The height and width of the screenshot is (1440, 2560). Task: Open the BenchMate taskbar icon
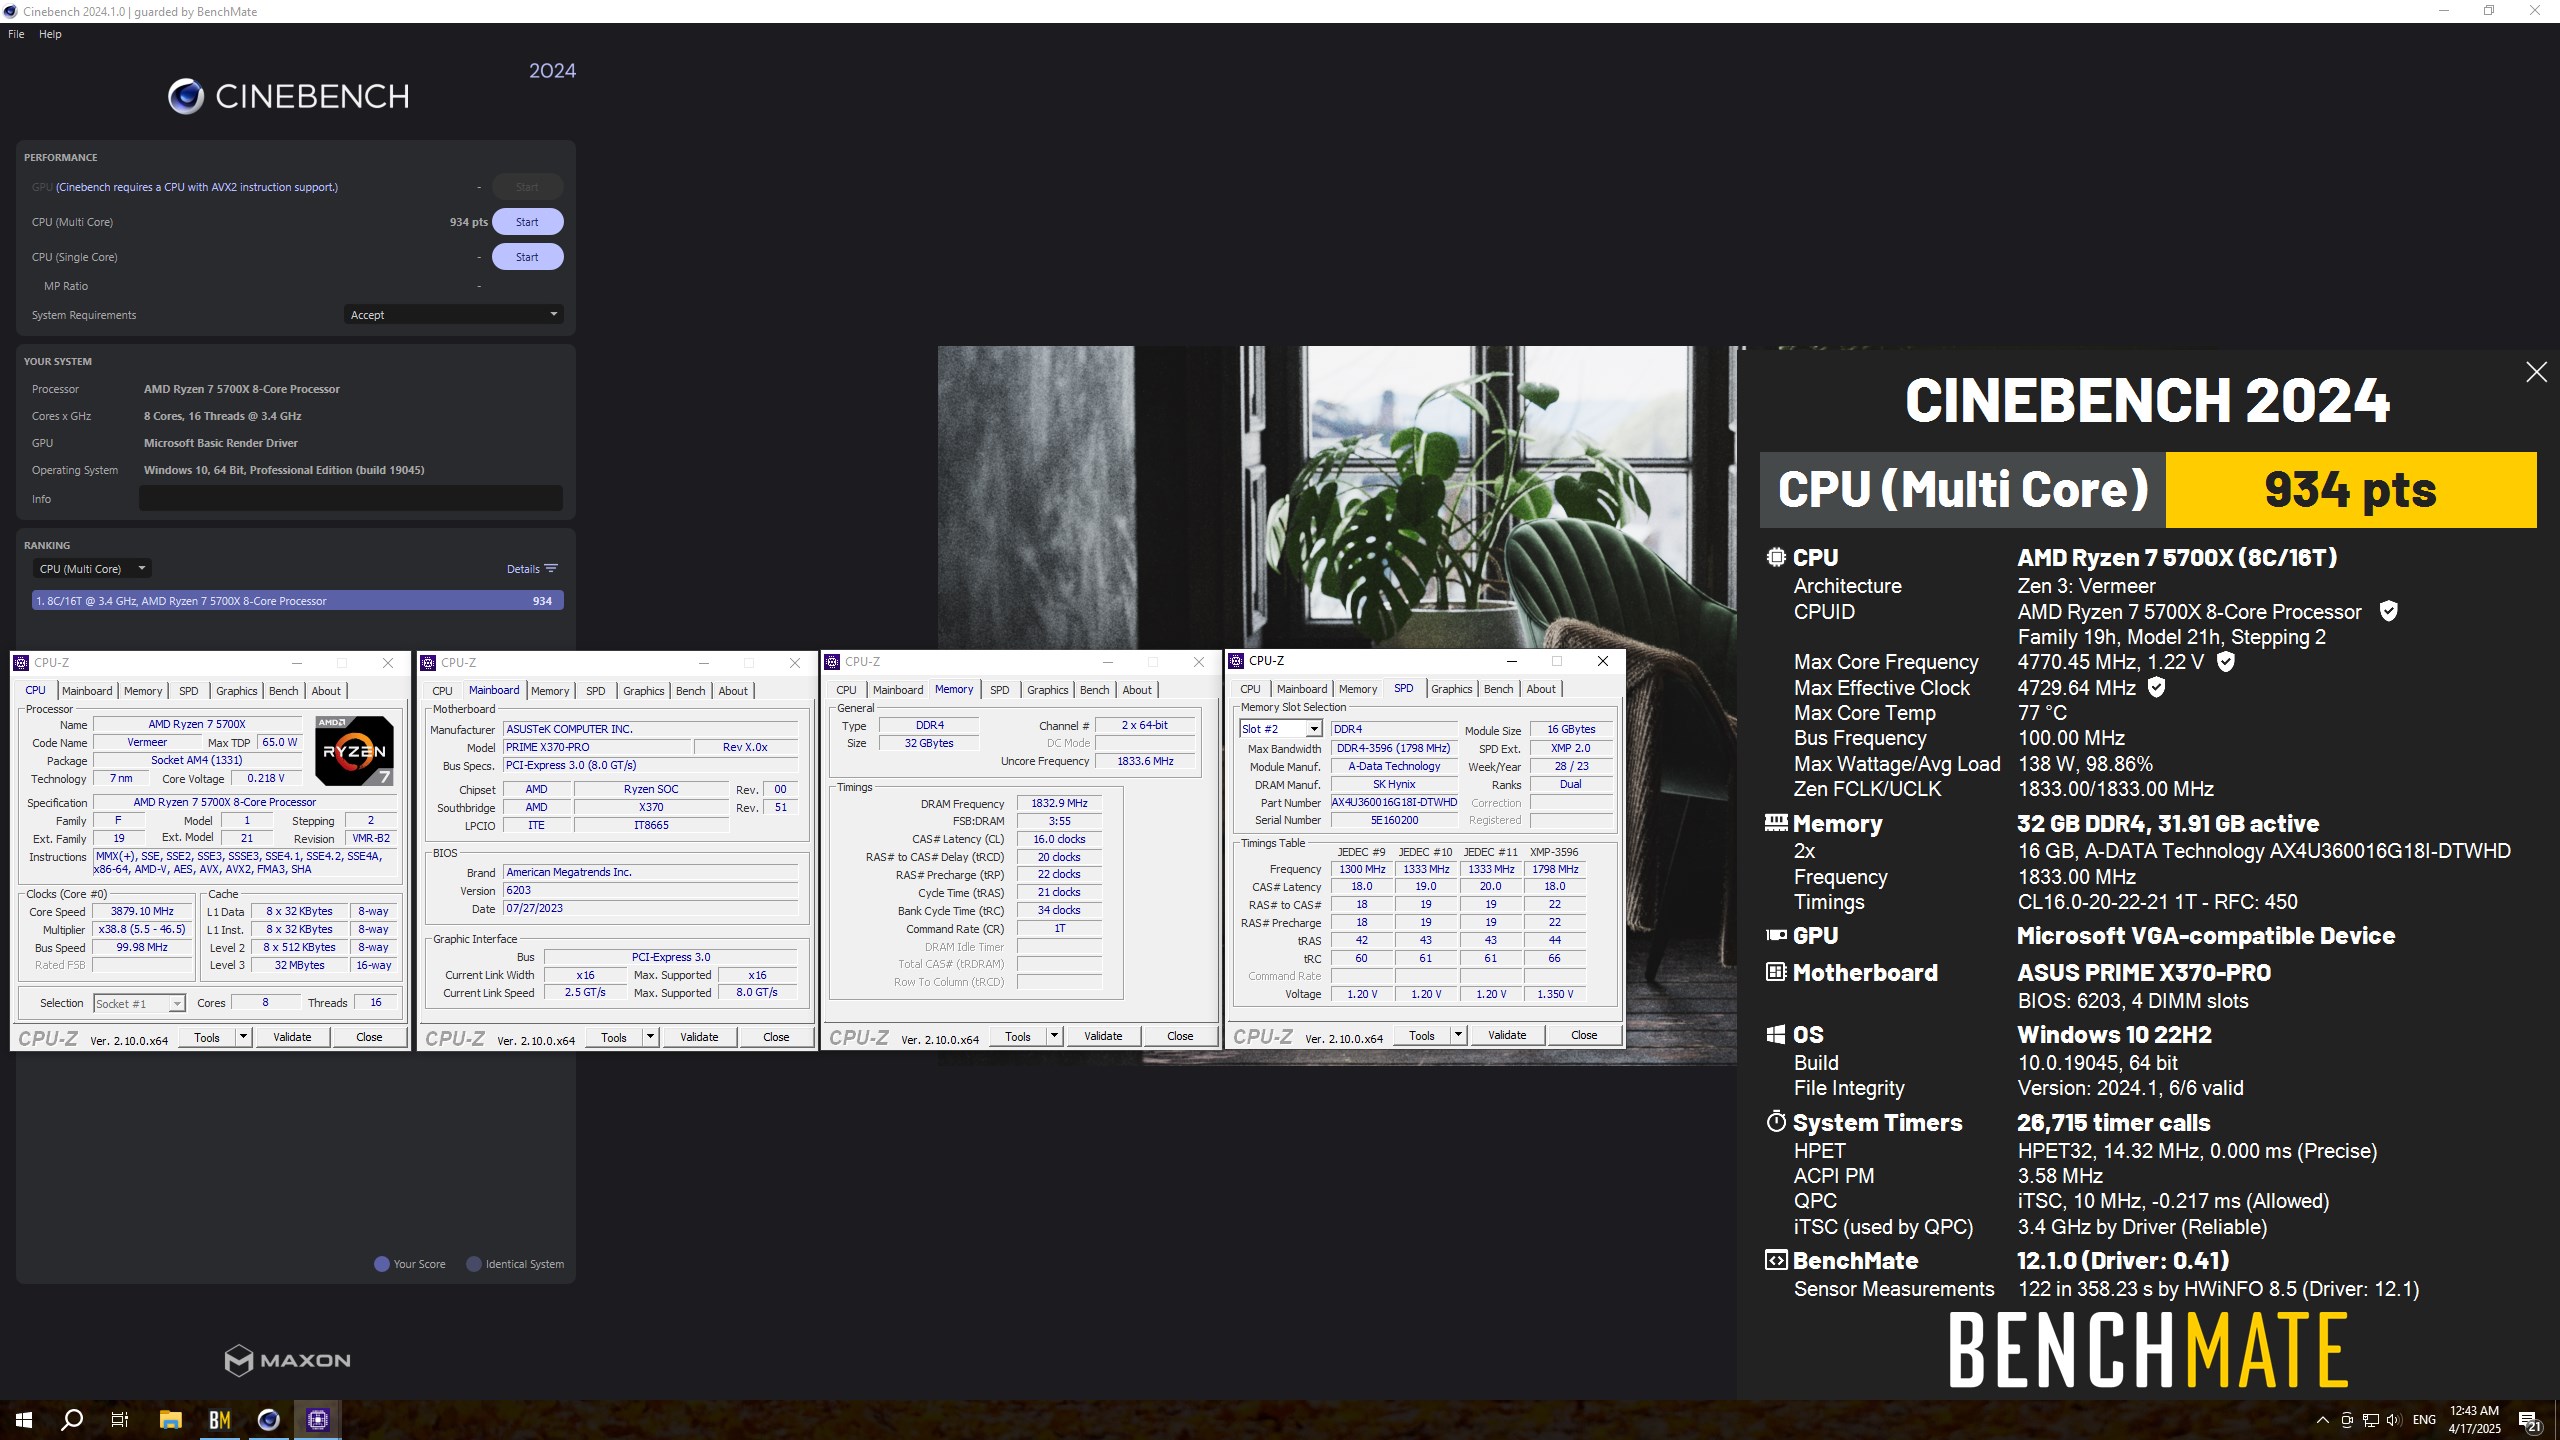click(x=220, y=1419)
